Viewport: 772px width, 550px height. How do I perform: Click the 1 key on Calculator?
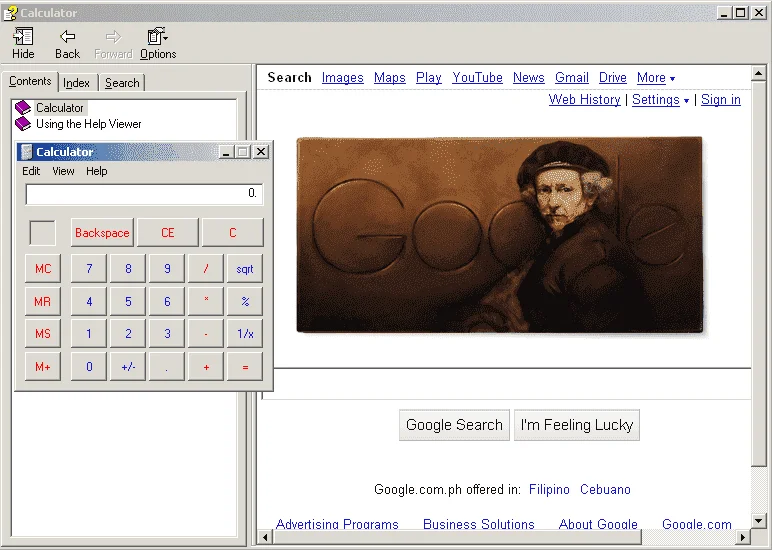pos(89,334)
